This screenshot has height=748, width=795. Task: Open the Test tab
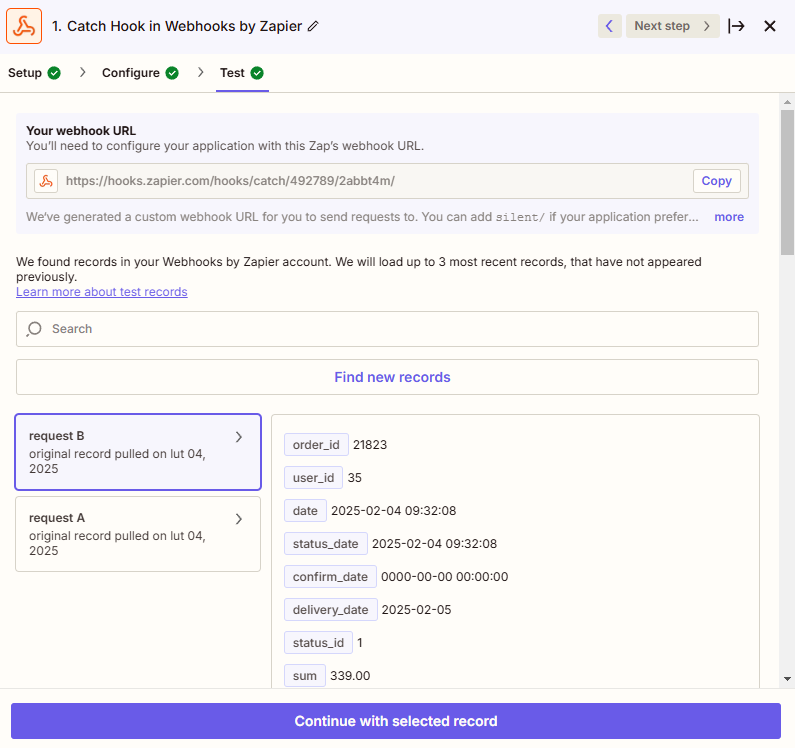pyautogui.click(x=232, y=73)
